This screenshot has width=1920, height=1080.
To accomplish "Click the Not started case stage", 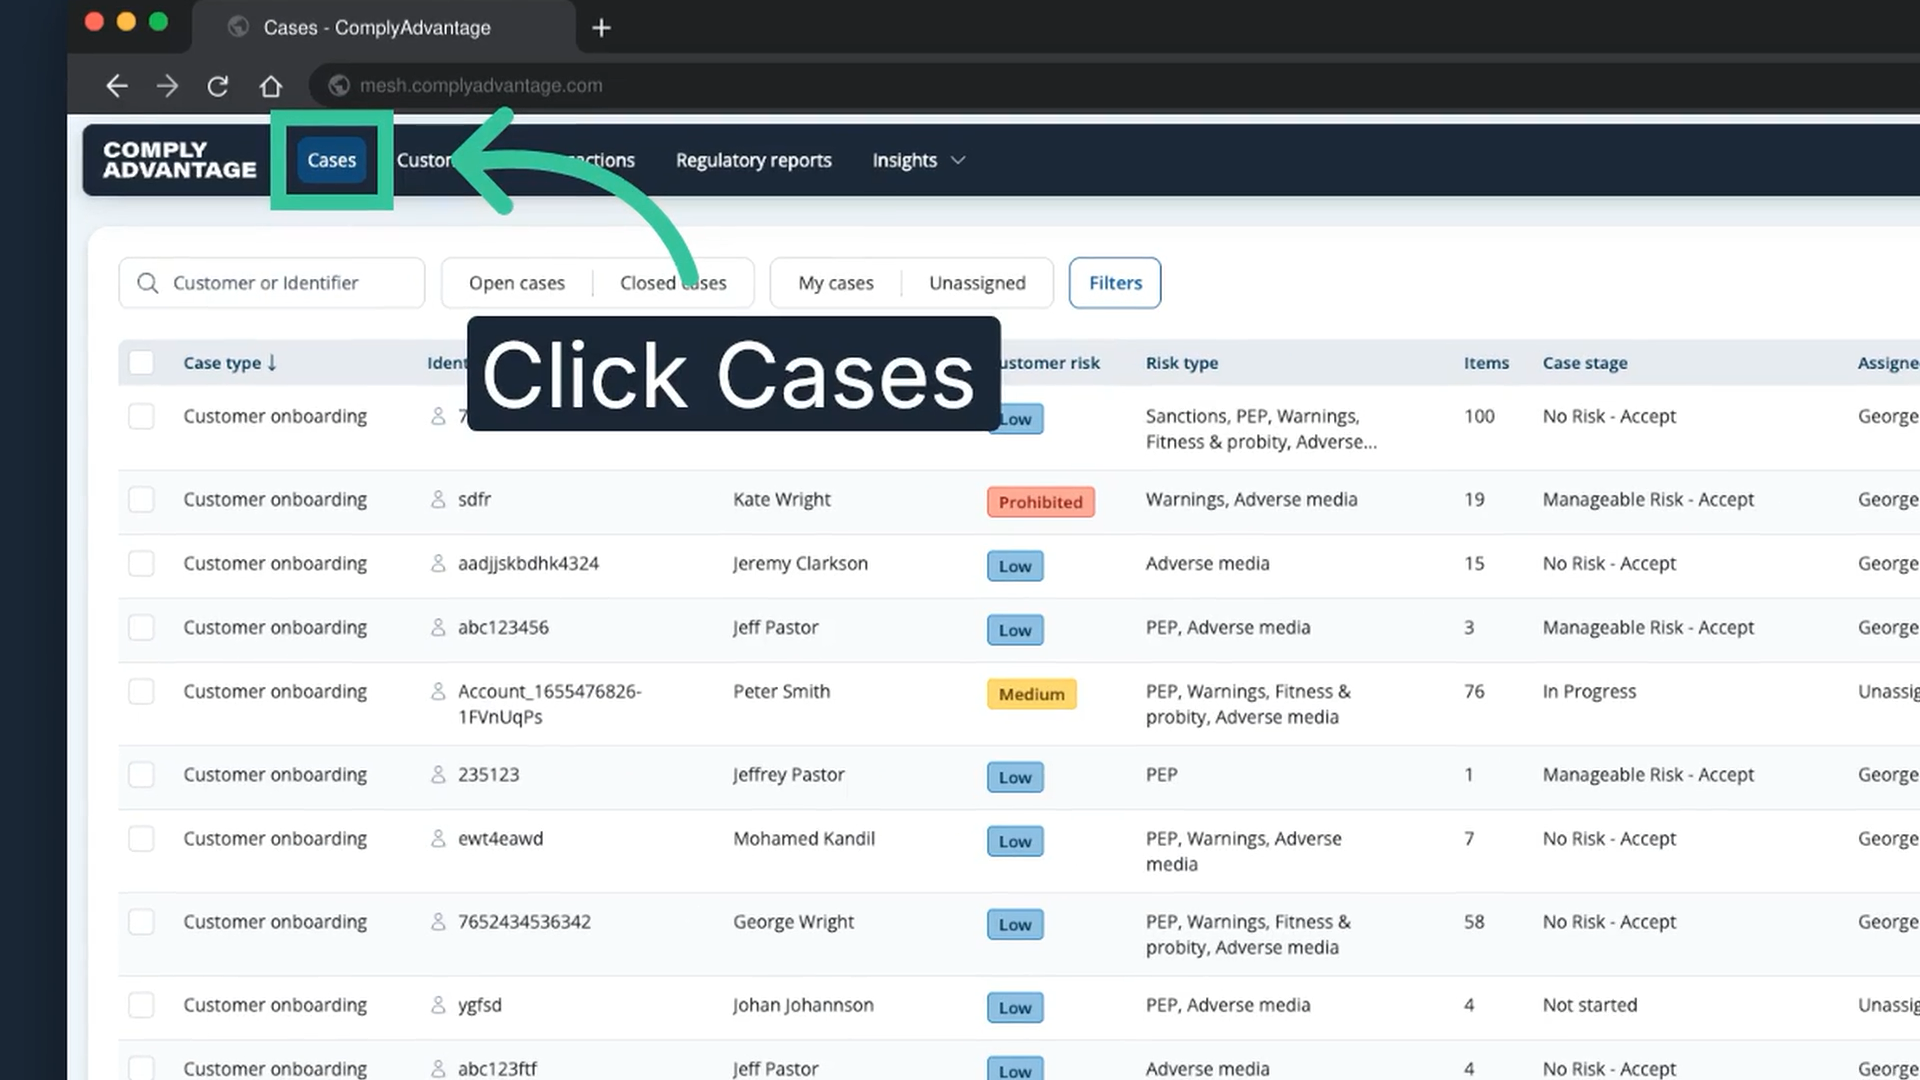I will (x=1590, y=1005).
